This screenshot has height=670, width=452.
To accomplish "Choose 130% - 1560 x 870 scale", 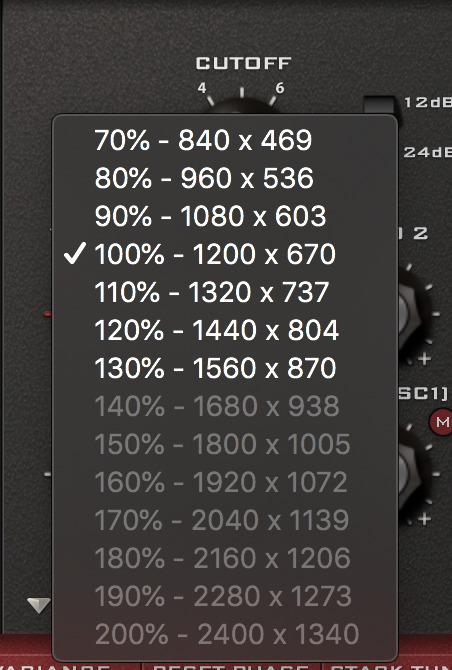I will click(225, 368).
